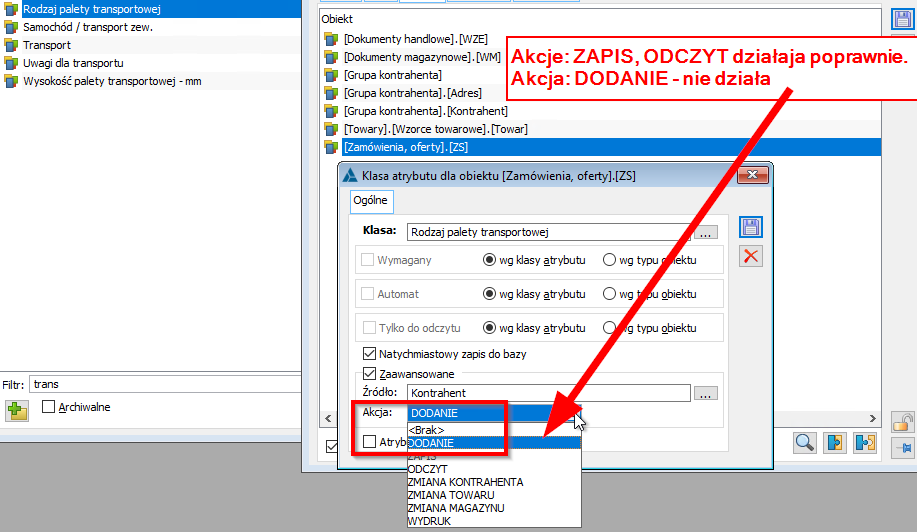Click the magnifier search icon at bottom right
The width and height of the screenshot is (917, 532).
pos(805,443)
